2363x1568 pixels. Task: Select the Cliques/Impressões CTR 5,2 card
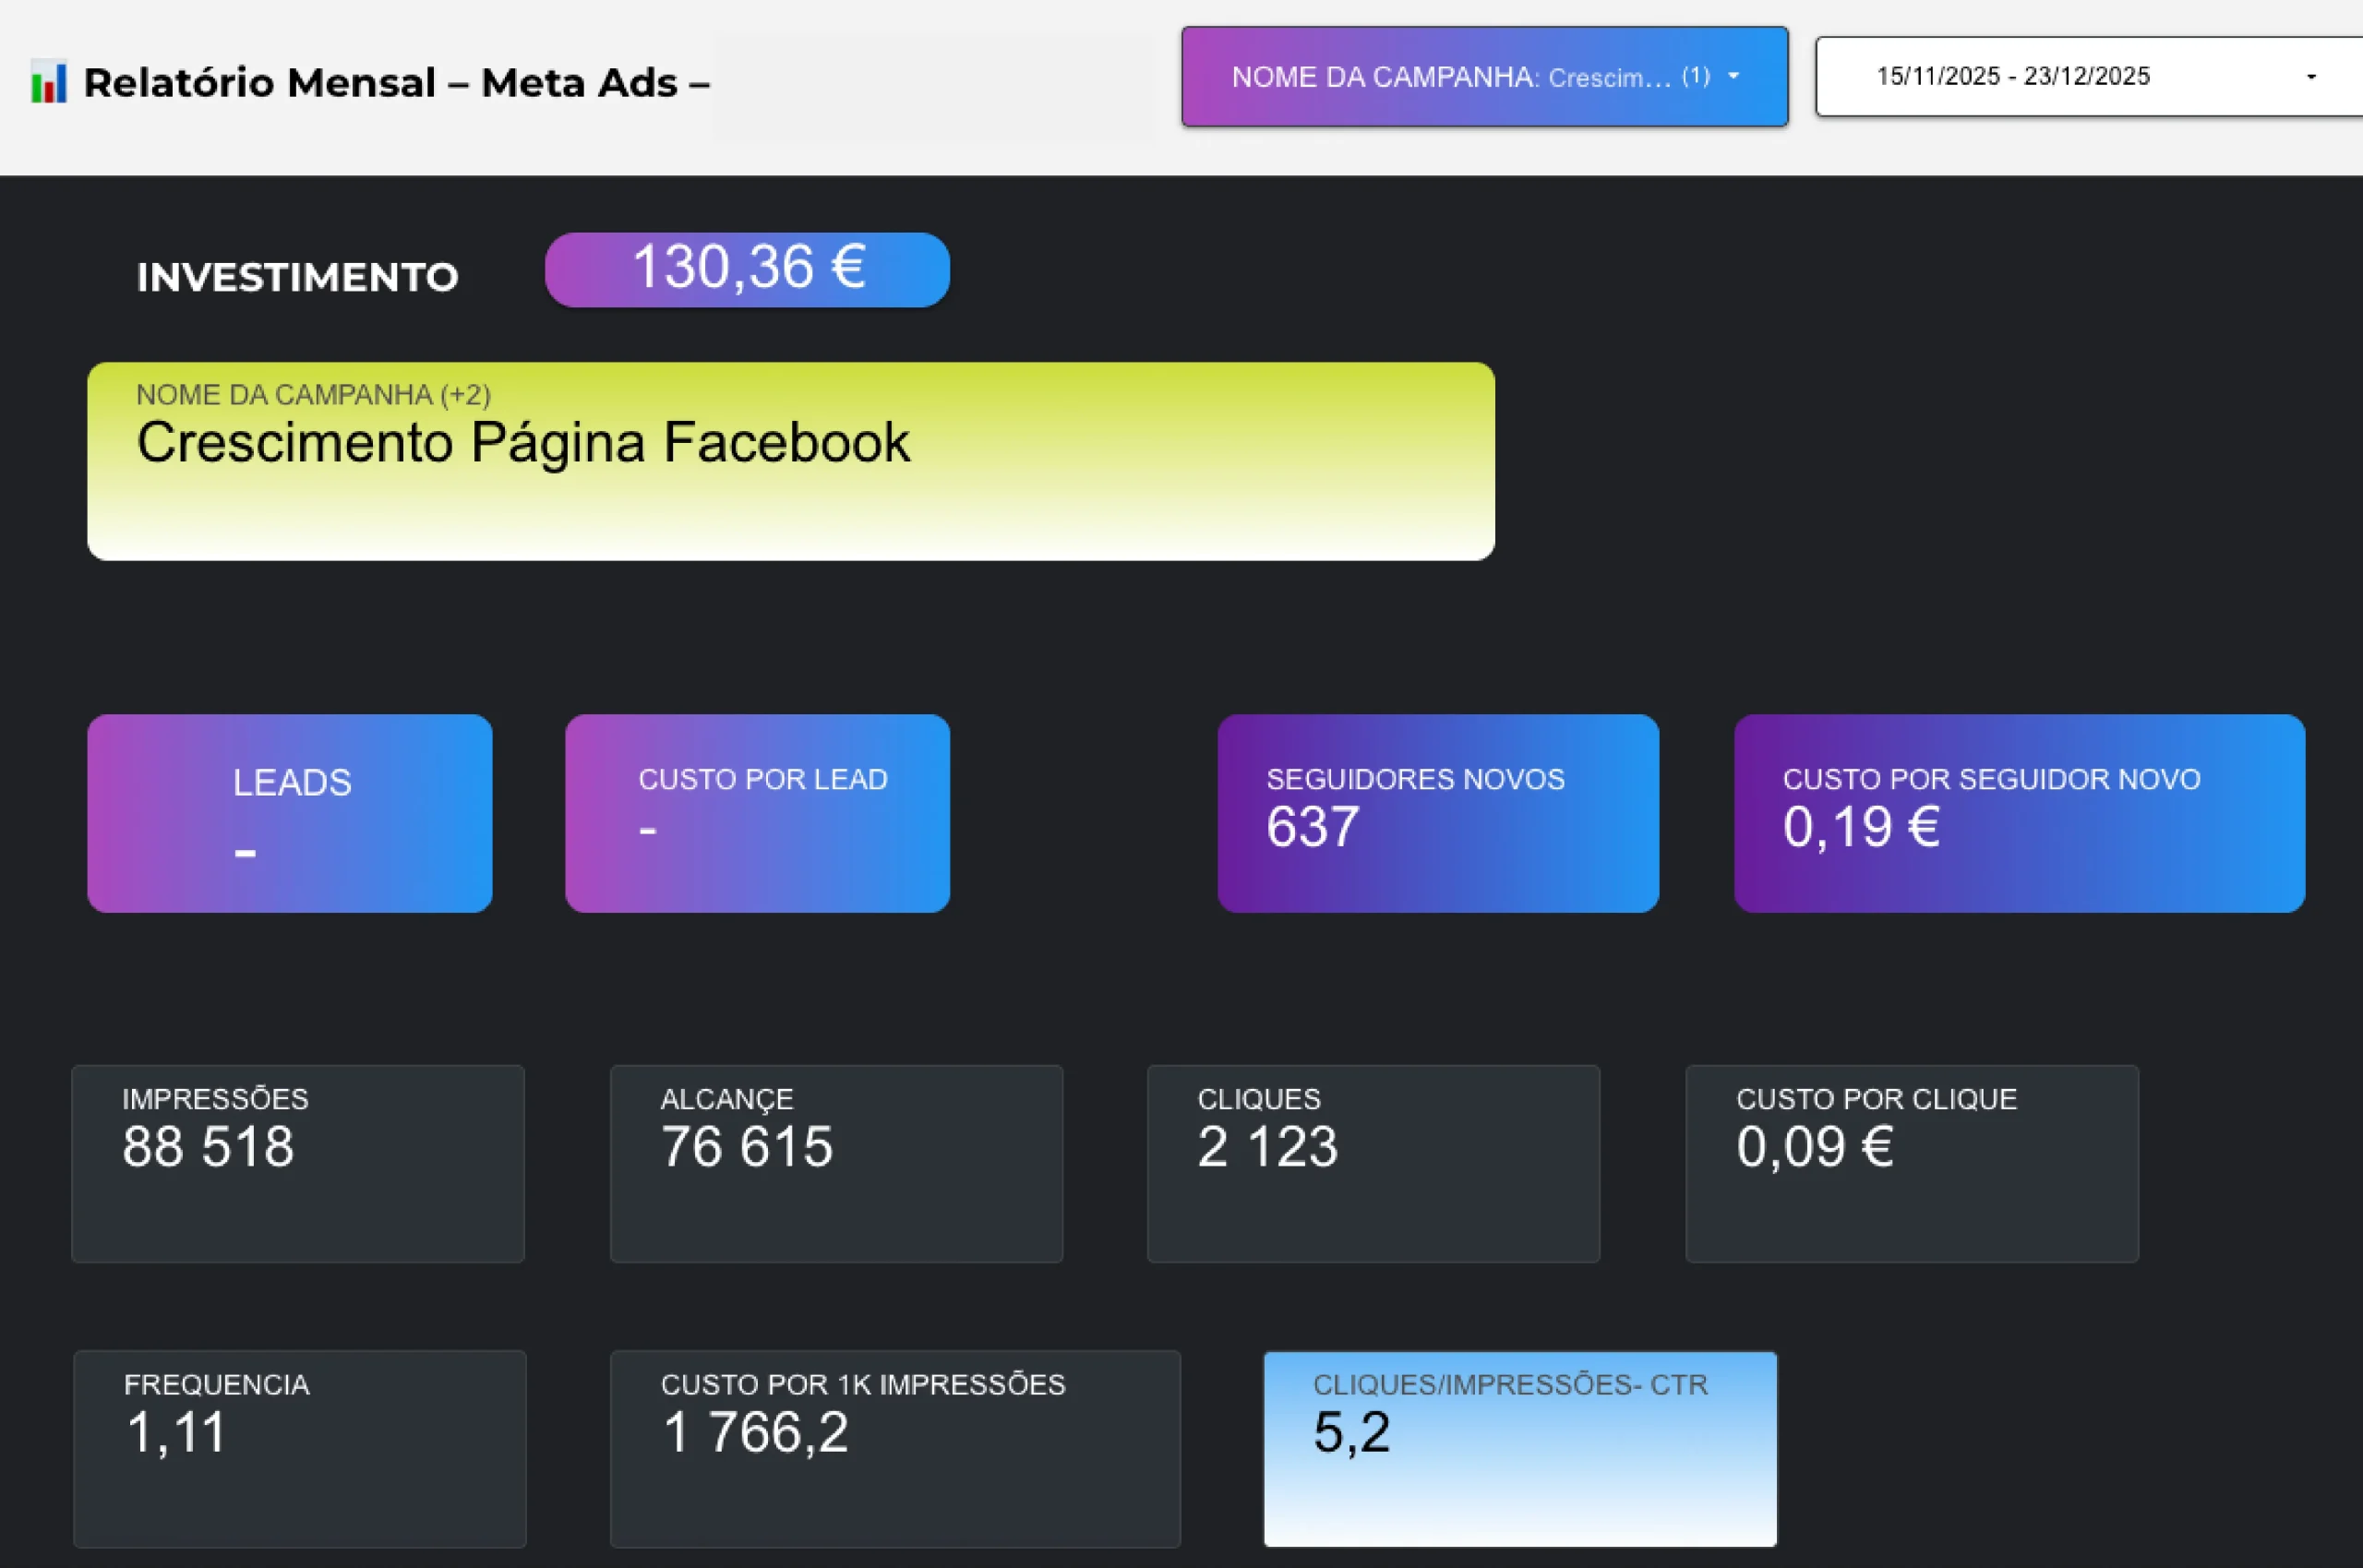1520,1449
